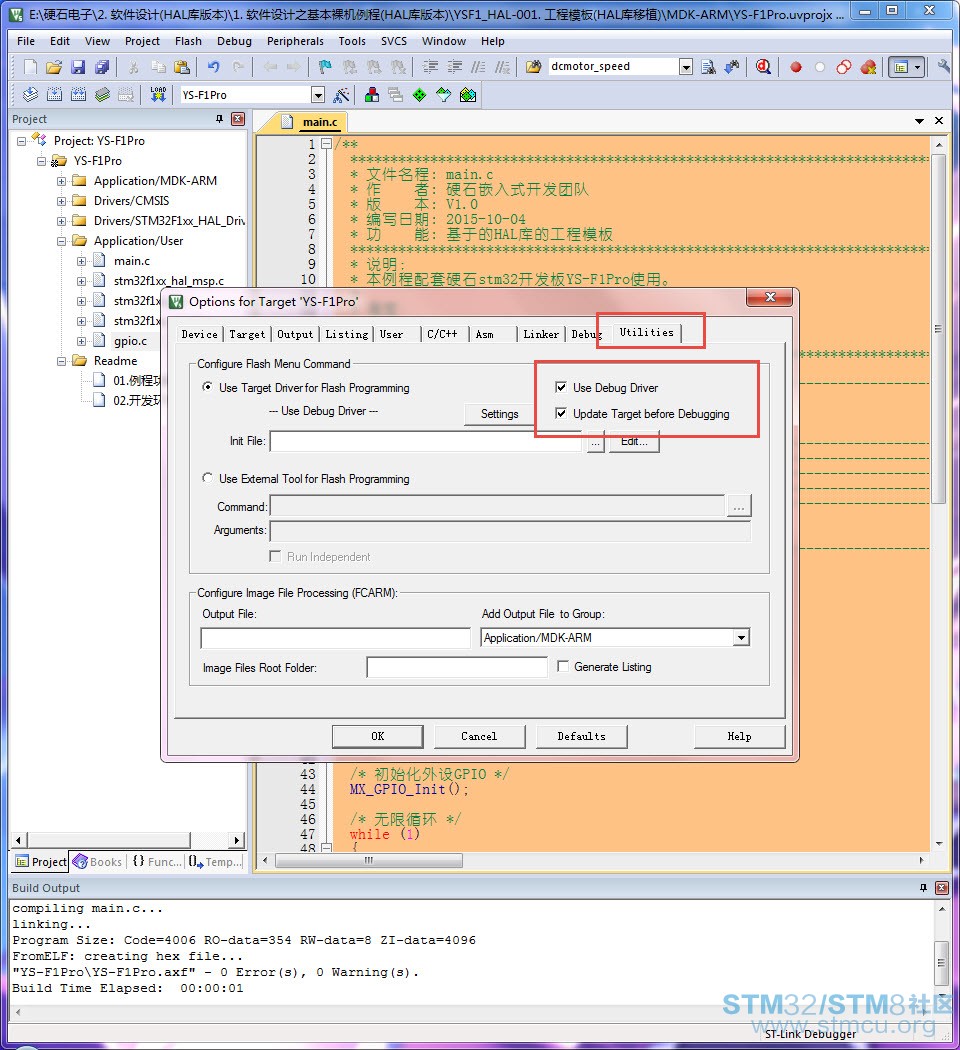Translate the current file icon

pos(30,95)
